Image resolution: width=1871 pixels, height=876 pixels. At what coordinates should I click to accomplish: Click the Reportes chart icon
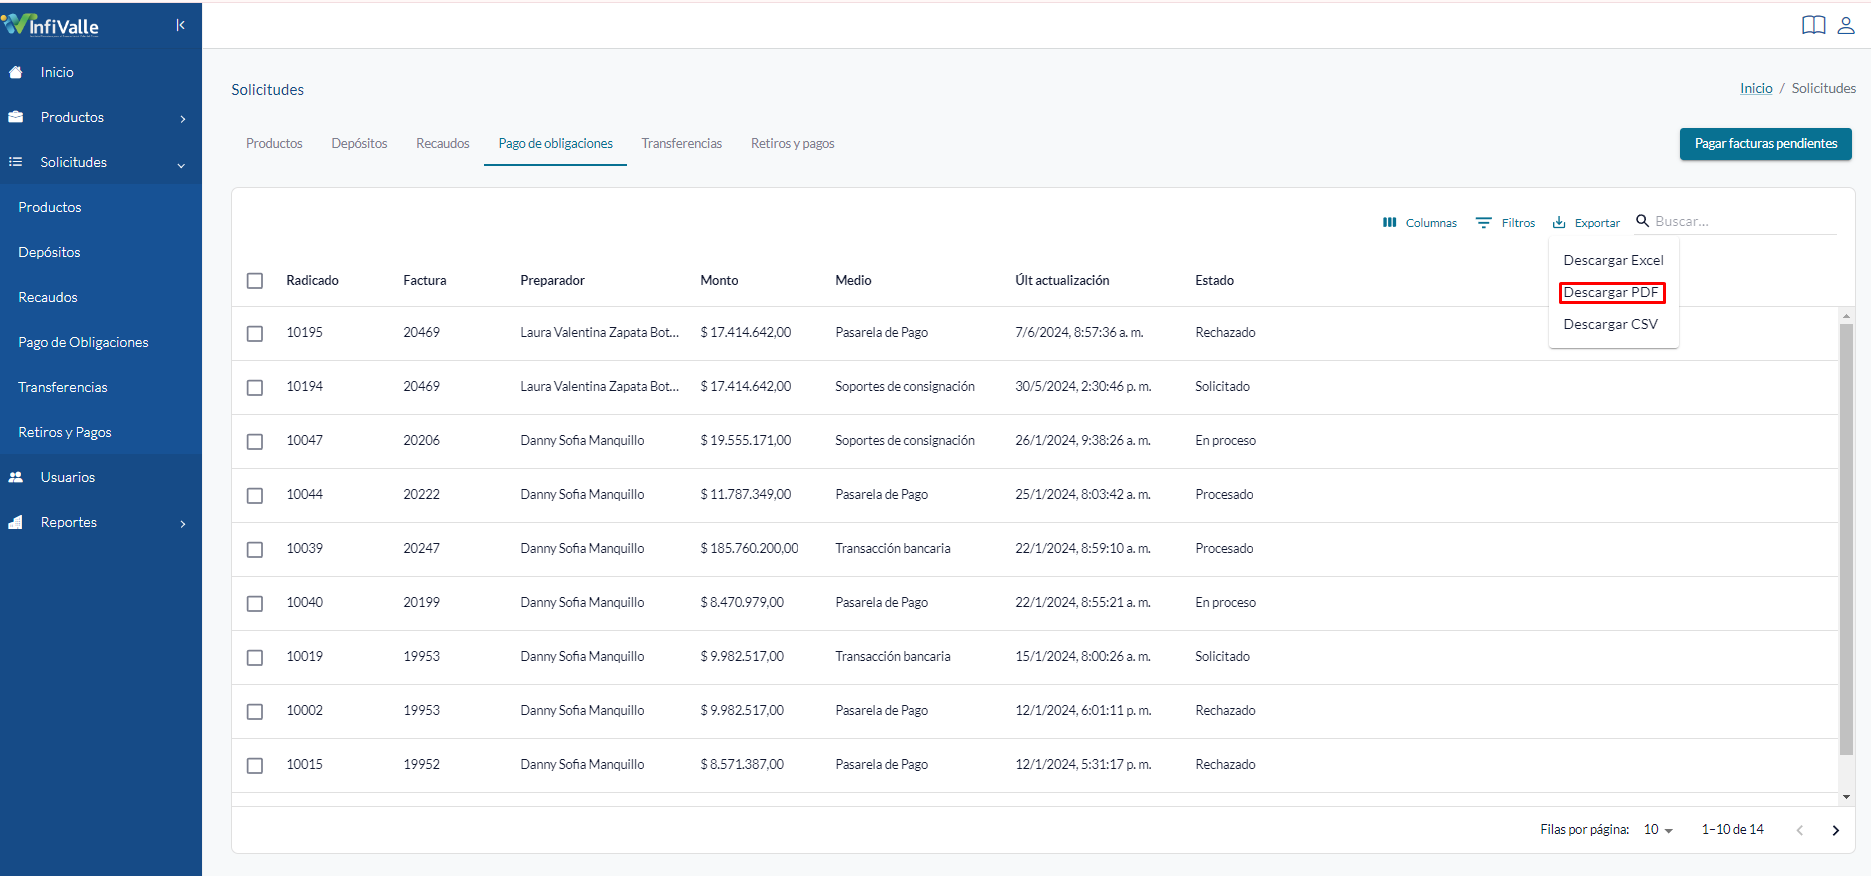[x=16, y=522]
